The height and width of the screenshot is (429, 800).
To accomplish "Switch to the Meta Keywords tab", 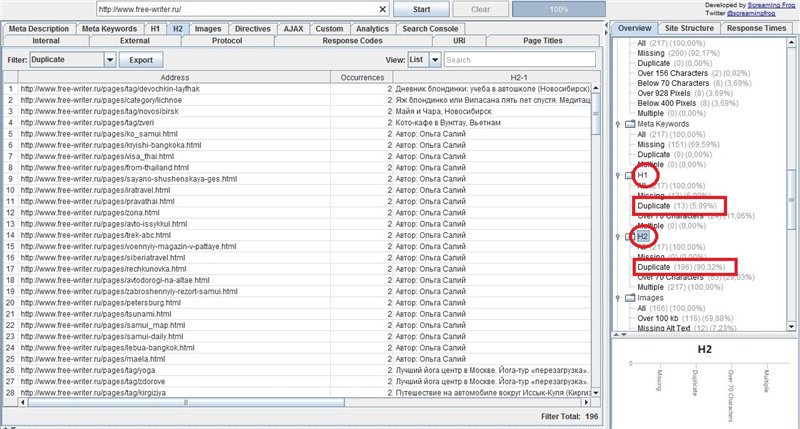I will [109, 29].
